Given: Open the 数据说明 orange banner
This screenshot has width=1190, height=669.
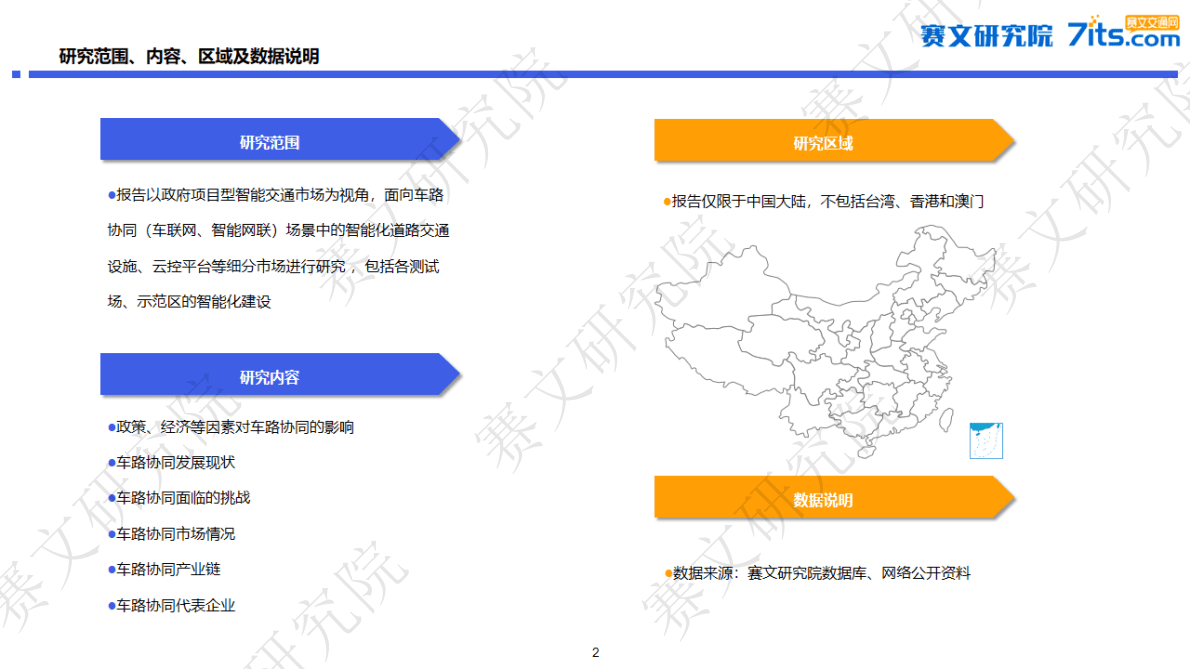Looking at the screenshot, I should tap(830, 497).
